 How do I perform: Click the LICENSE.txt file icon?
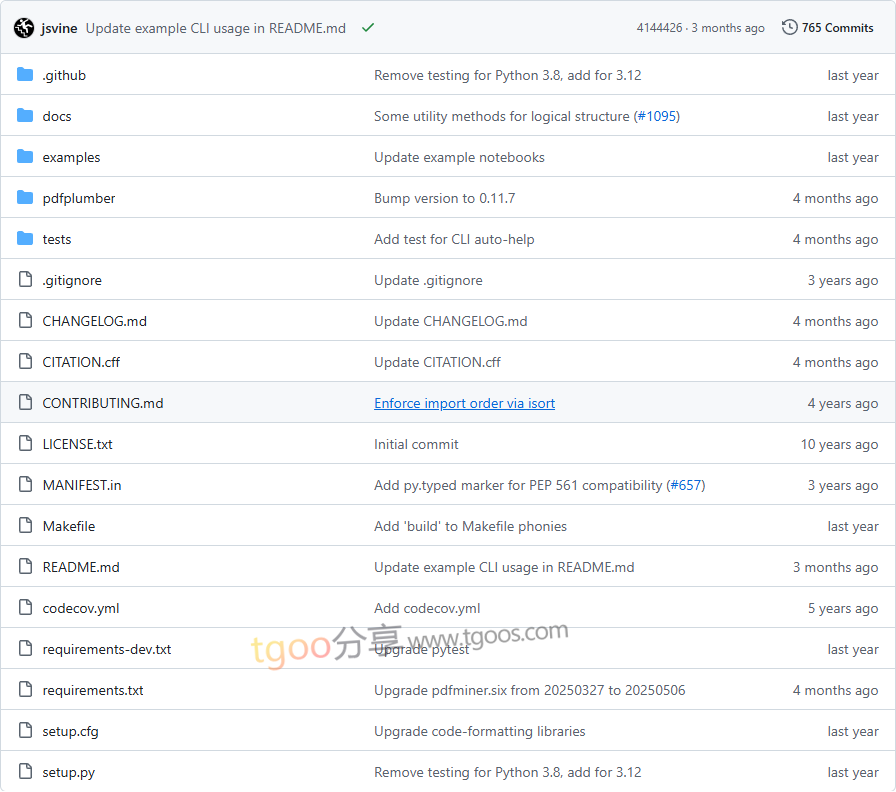point(25,444)
